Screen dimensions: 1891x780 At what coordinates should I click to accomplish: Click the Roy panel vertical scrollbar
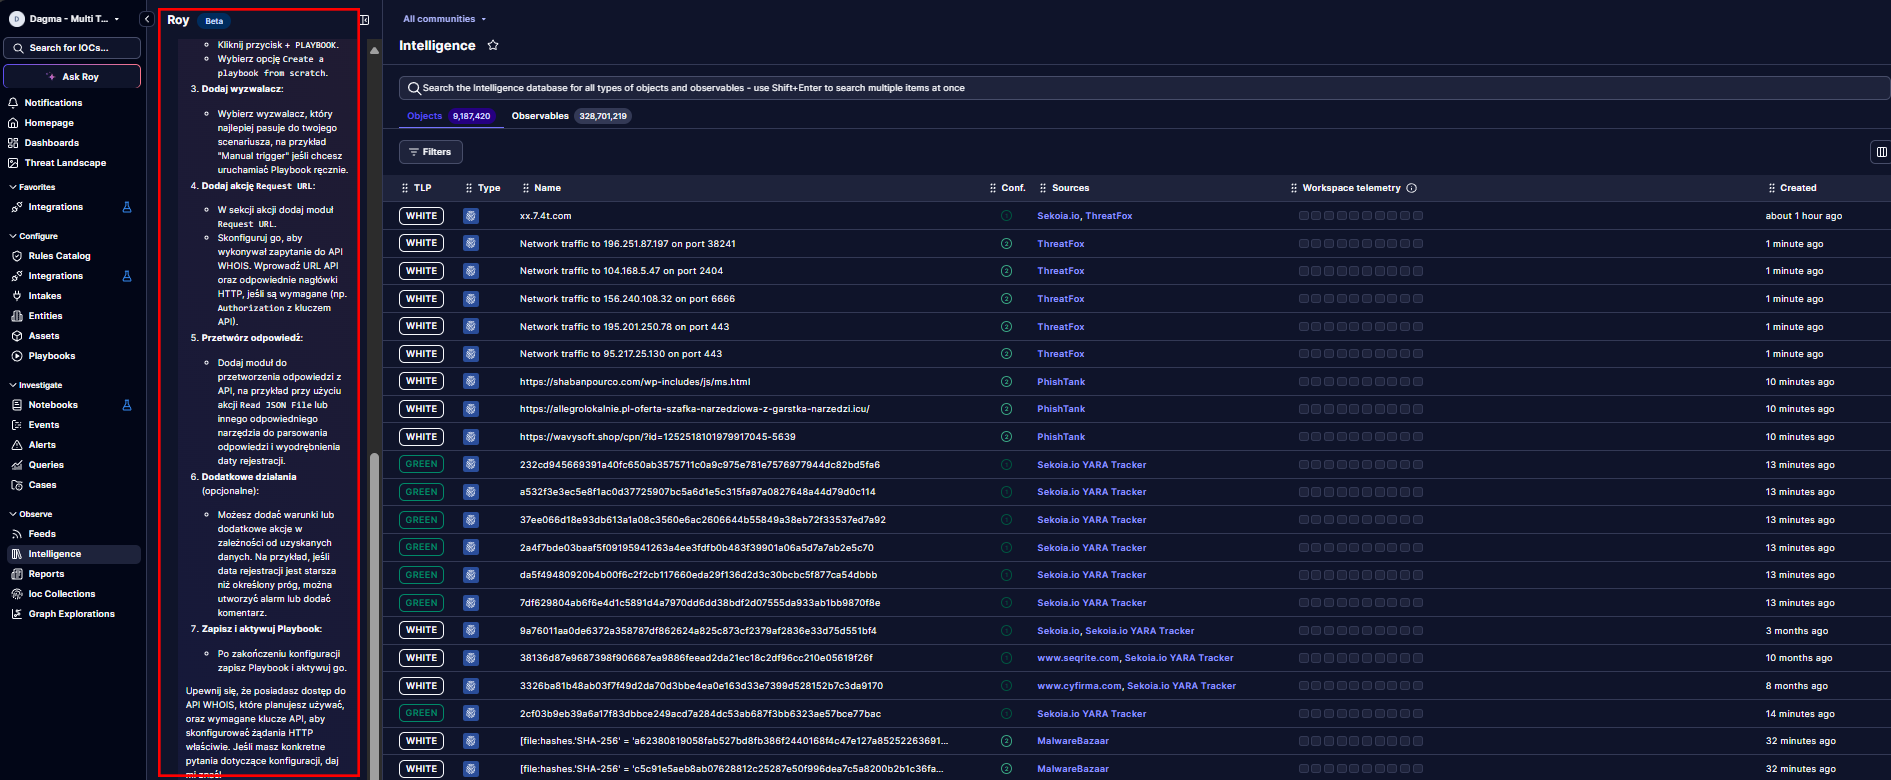[x=374, y=600]
